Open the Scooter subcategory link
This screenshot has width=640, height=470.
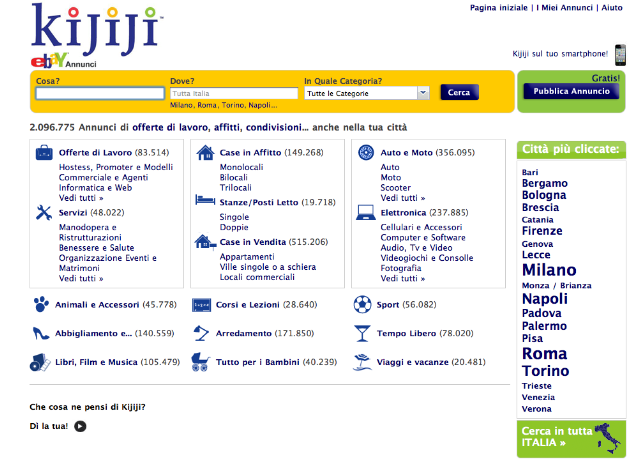pos(396,188)
